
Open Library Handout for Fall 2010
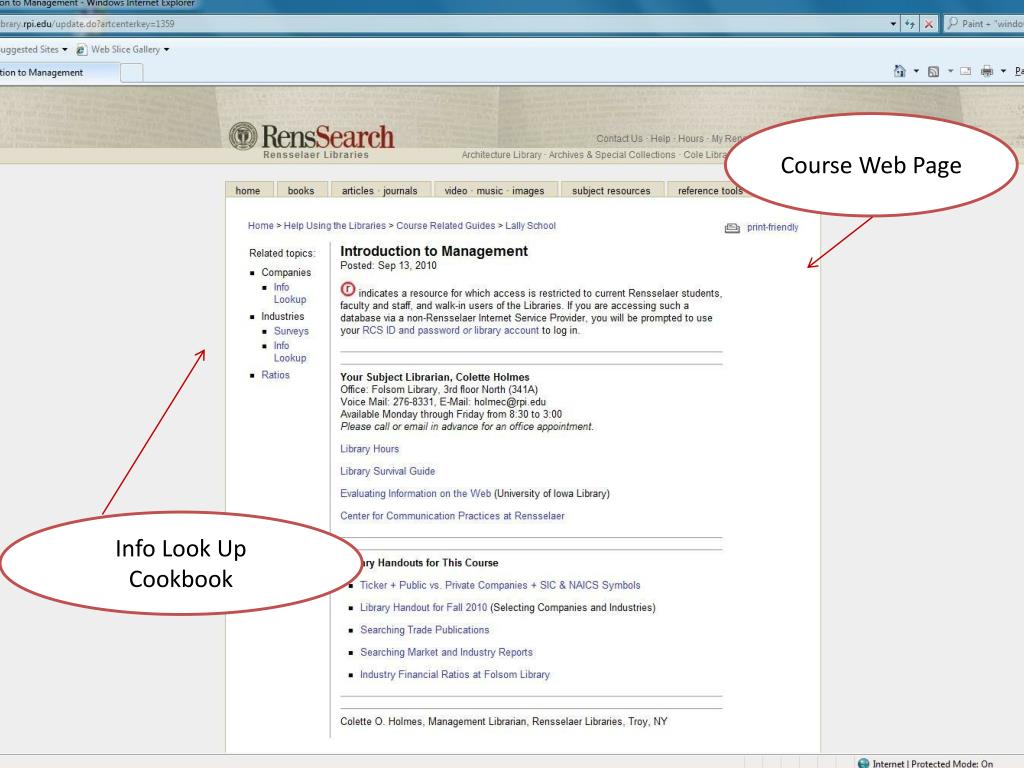[x=423, y=607]
